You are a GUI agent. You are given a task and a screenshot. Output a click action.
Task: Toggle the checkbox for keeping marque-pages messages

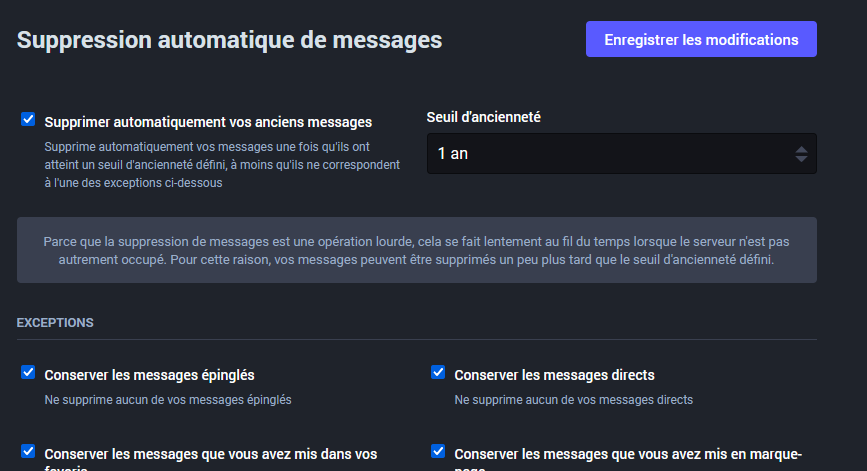438,451
